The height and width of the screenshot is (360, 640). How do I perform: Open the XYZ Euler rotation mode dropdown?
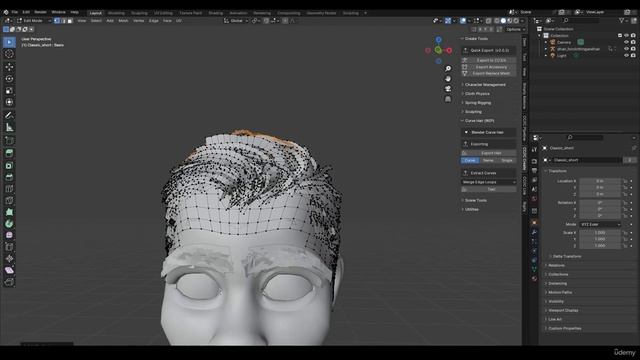(x=600, y=224)
